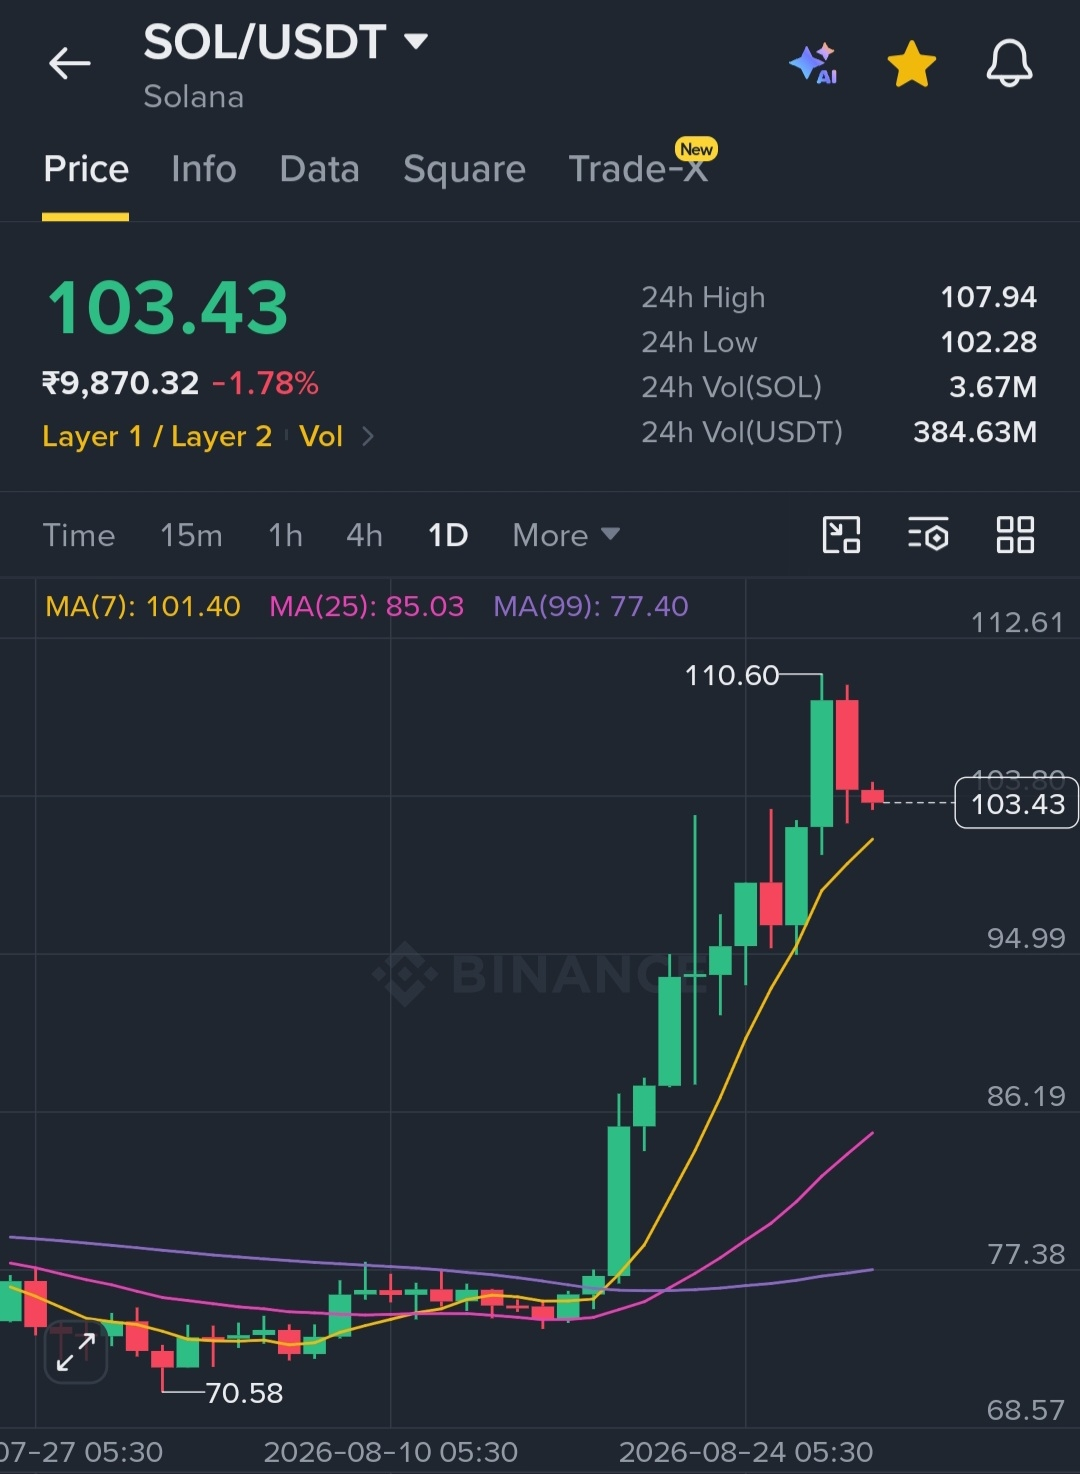Go back using the arrow icon
Image resolution: width=1080 pixels, height=1474 pixels.
pyautogui.click(x=70, y=64)
